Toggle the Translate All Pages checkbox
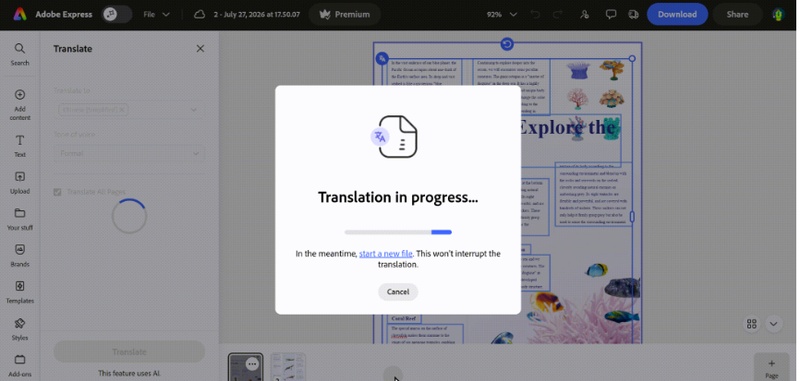 point(57,192)
